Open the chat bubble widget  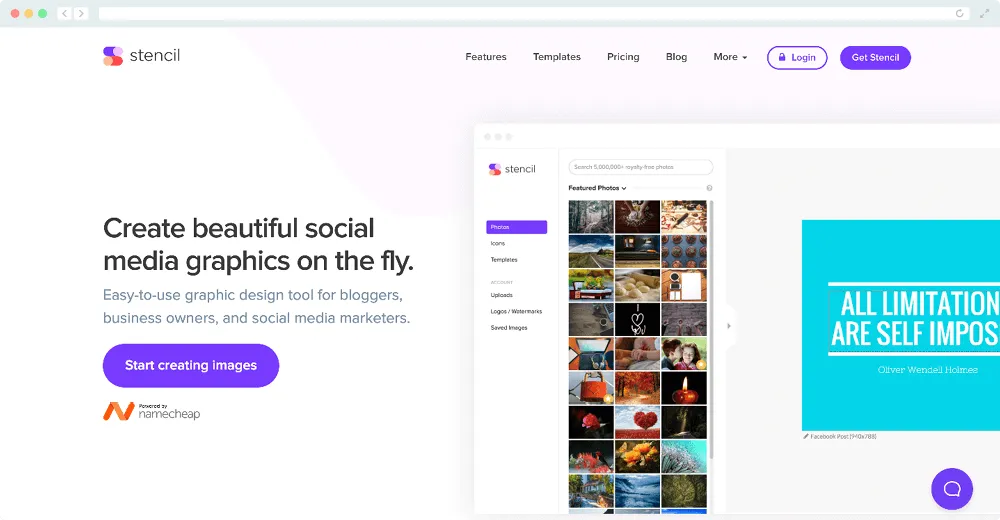coord(952,489)
